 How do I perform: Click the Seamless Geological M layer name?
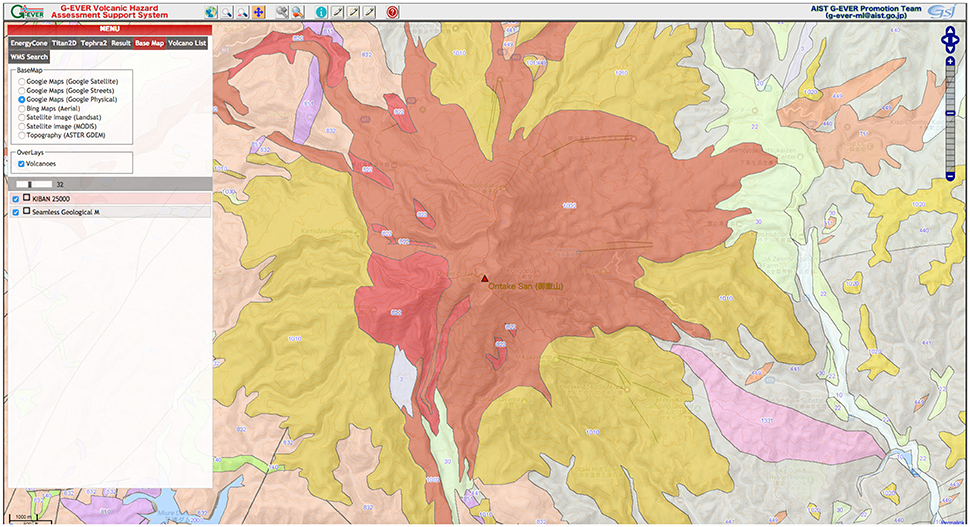pyautogui.click(x=66, y=212)
